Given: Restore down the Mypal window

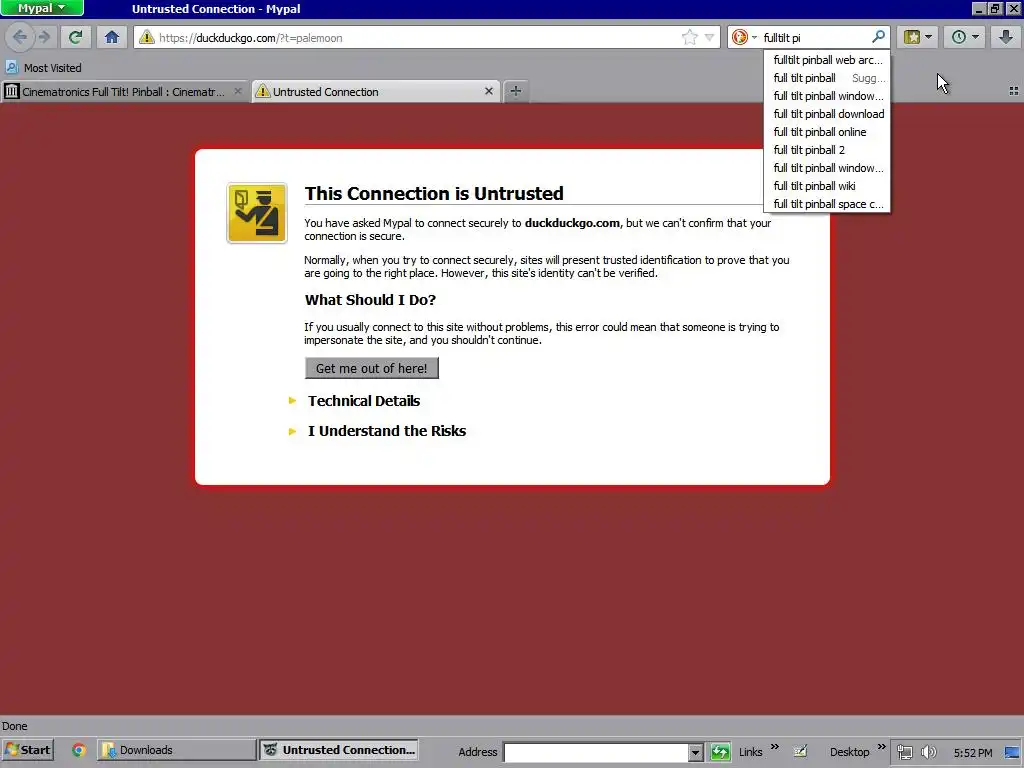Looking at the screenshot, I should coord(995,8).
